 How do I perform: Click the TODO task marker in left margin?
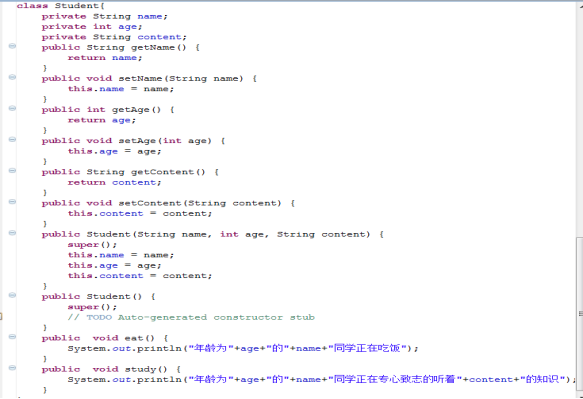coord(1,316)
